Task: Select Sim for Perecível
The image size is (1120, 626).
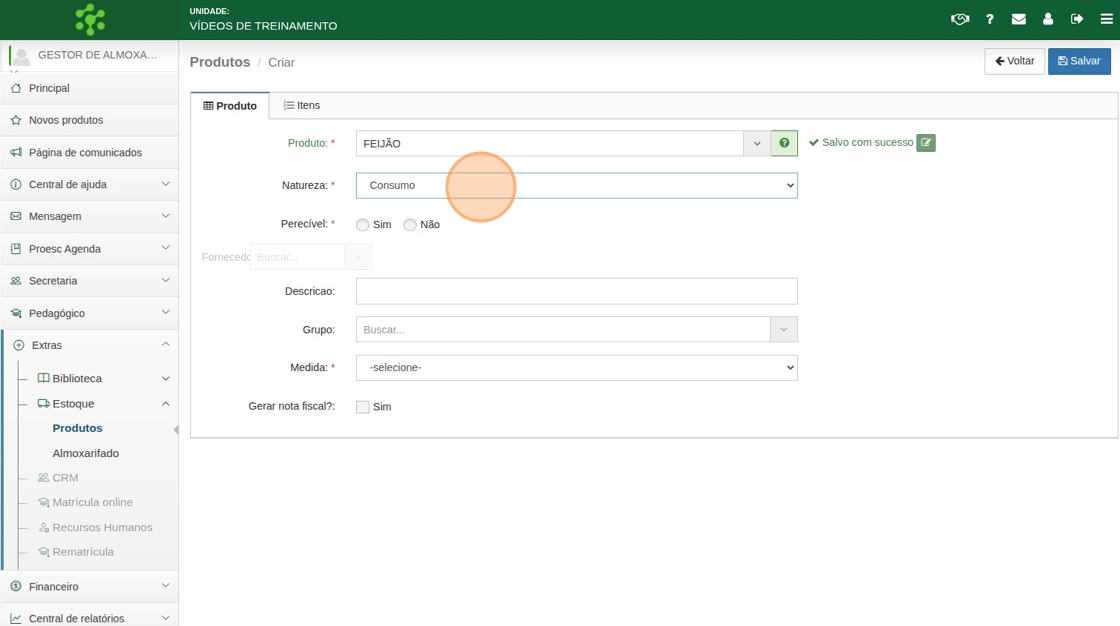Action: tap(363, 225)
